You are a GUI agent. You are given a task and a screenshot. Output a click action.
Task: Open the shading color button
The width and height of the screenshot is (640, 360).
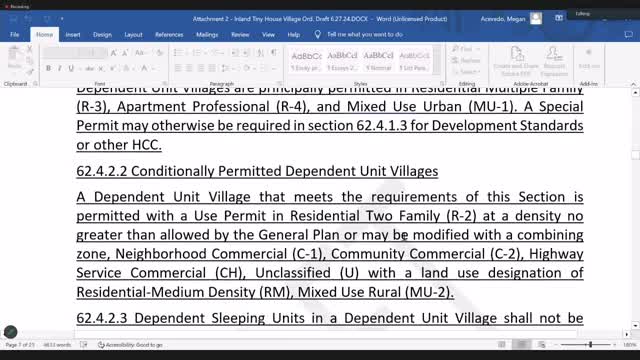click(x=247, y=68)
